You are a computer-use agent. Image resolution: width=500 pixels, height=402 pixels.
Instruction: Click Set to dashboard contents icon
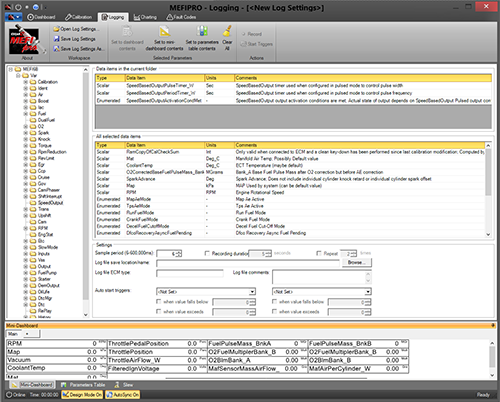click(x=127, y=31)
